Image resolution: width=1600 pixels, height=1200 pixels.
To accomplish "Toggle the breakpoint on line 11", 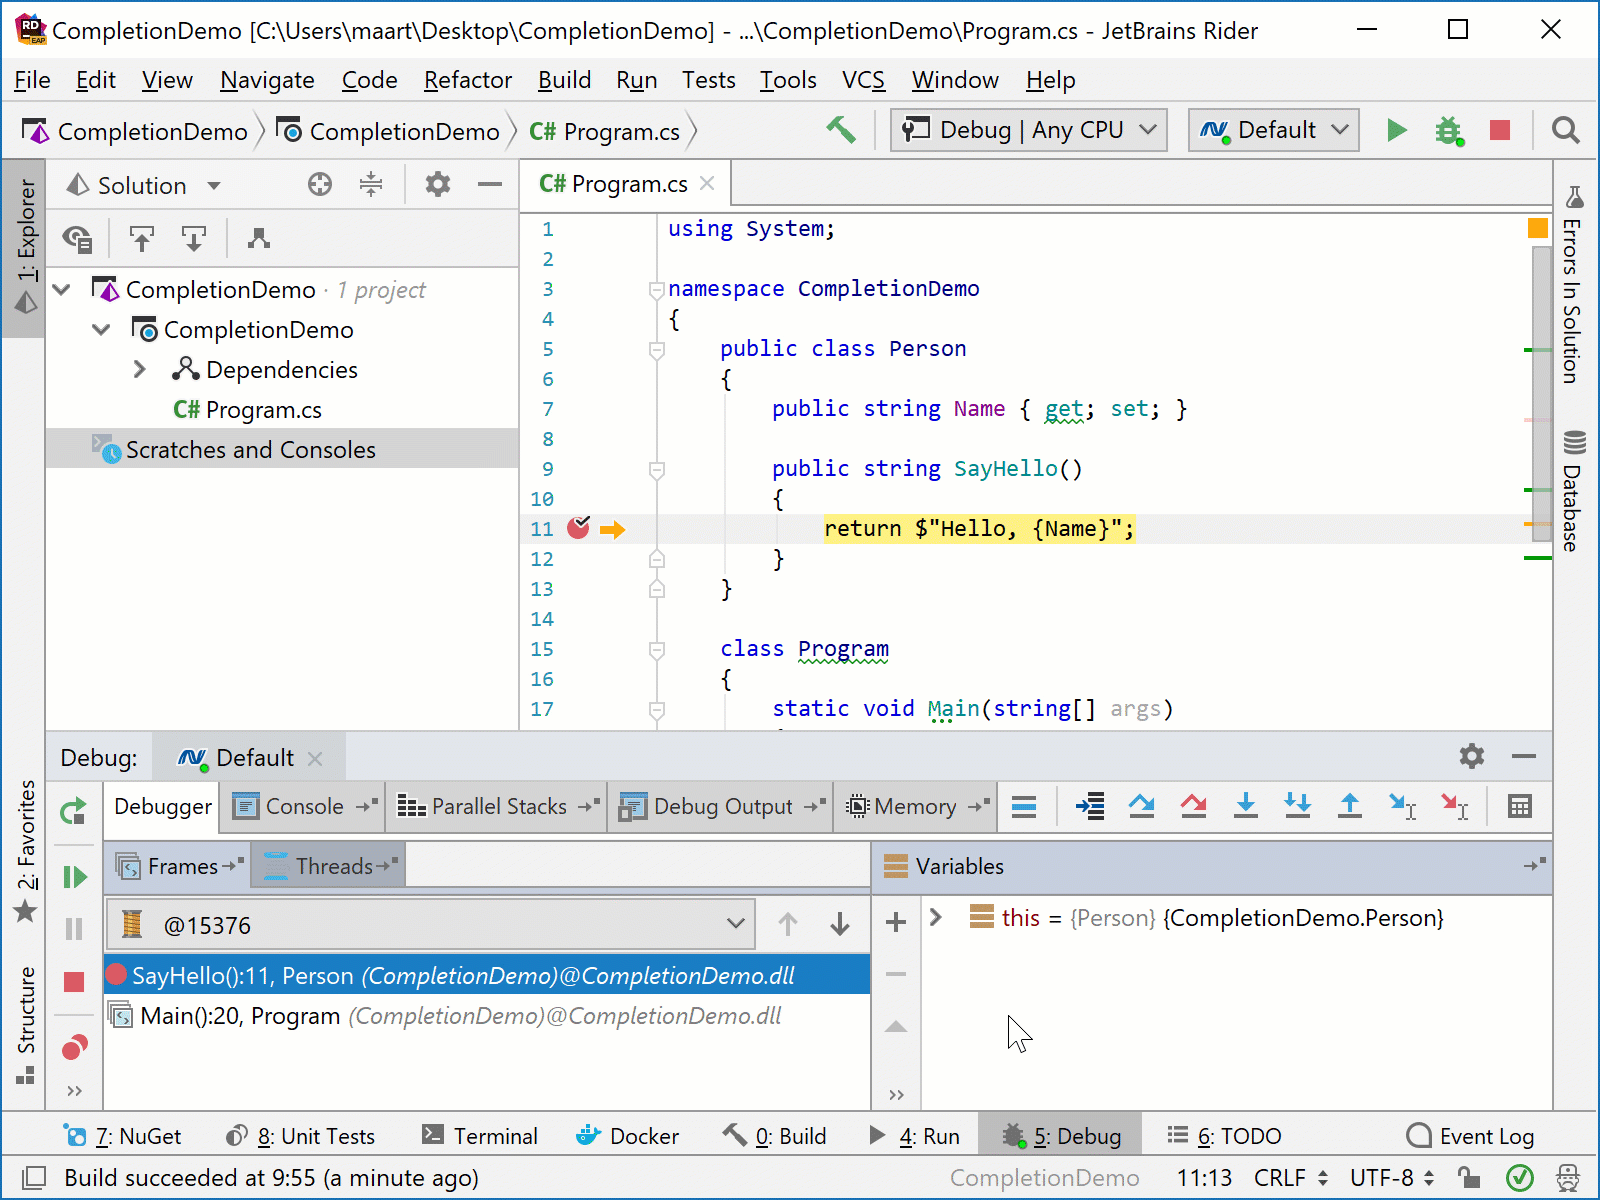I will coord(578,528).
